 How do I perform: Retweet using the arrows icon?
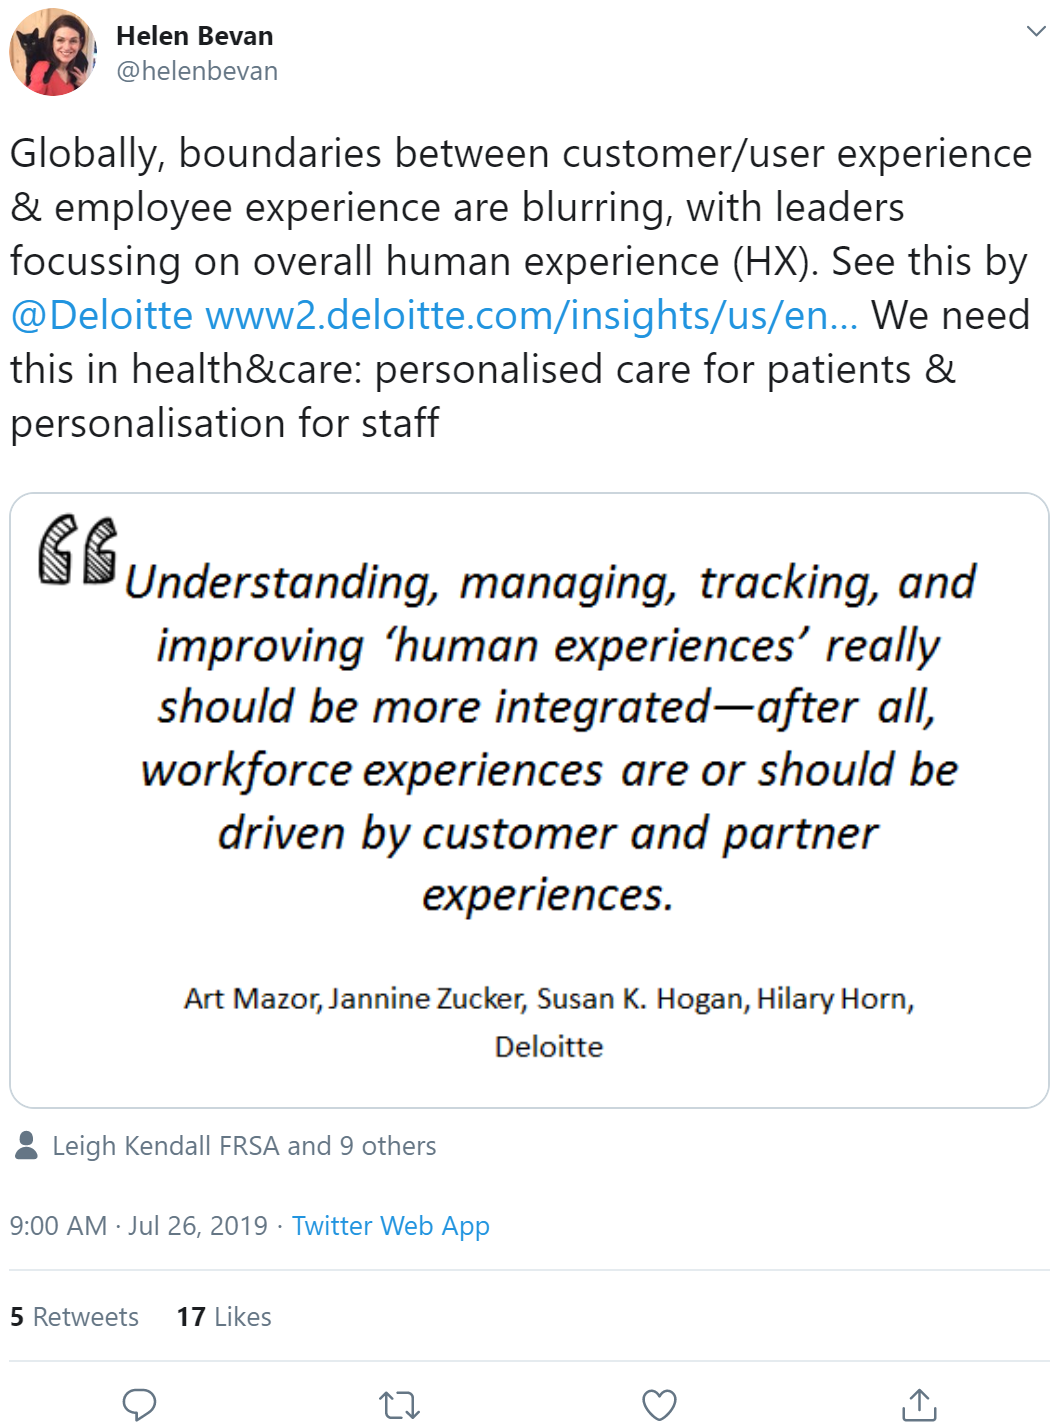[399, 1405]
